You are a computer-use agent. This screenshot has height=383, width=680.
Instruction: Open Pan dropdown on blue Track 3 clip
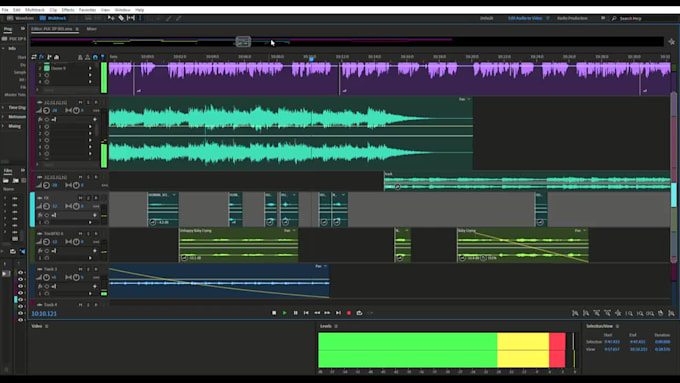point(321,266)
